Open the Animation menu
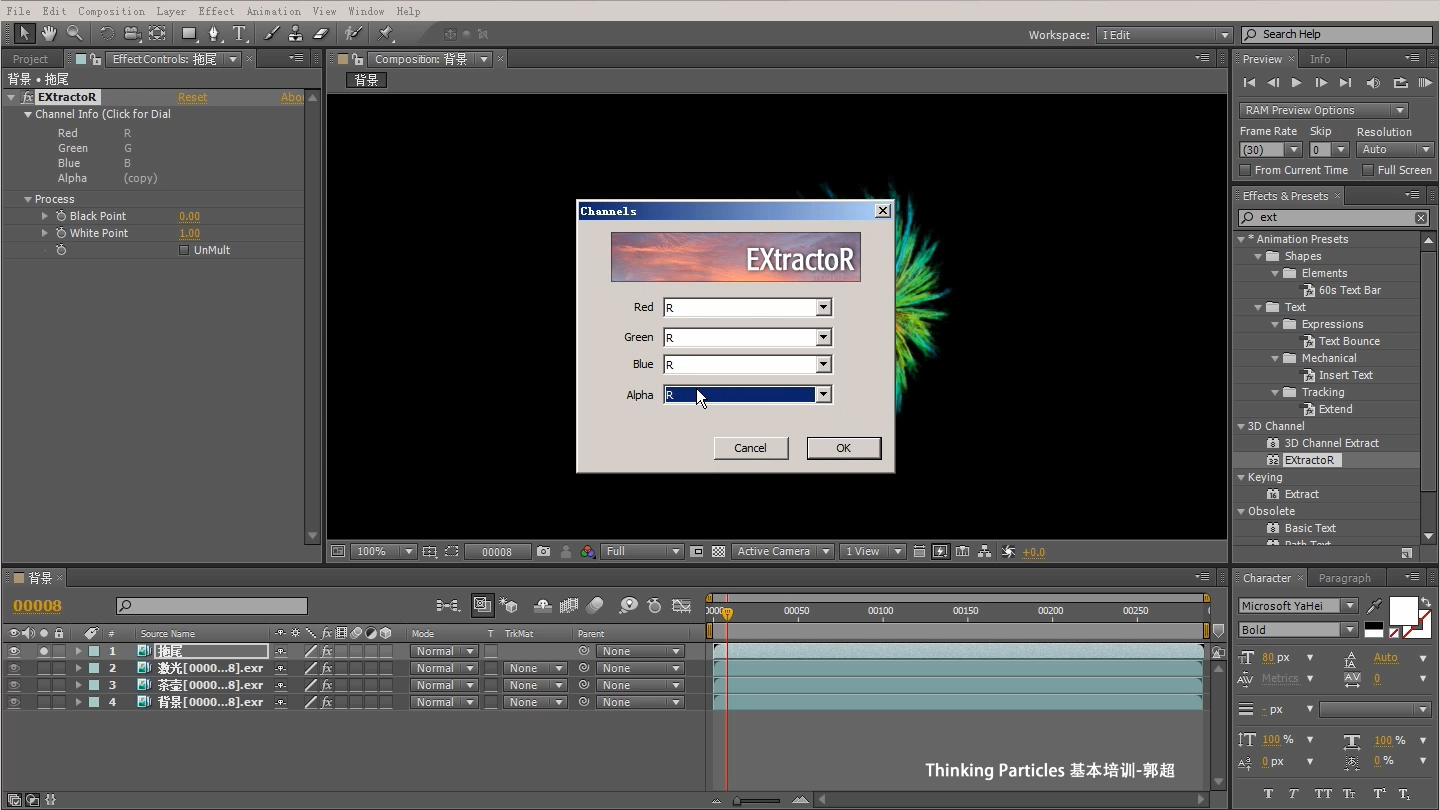Image resolution: width=1440 pixels, height=810 pixels. [273, 11]
